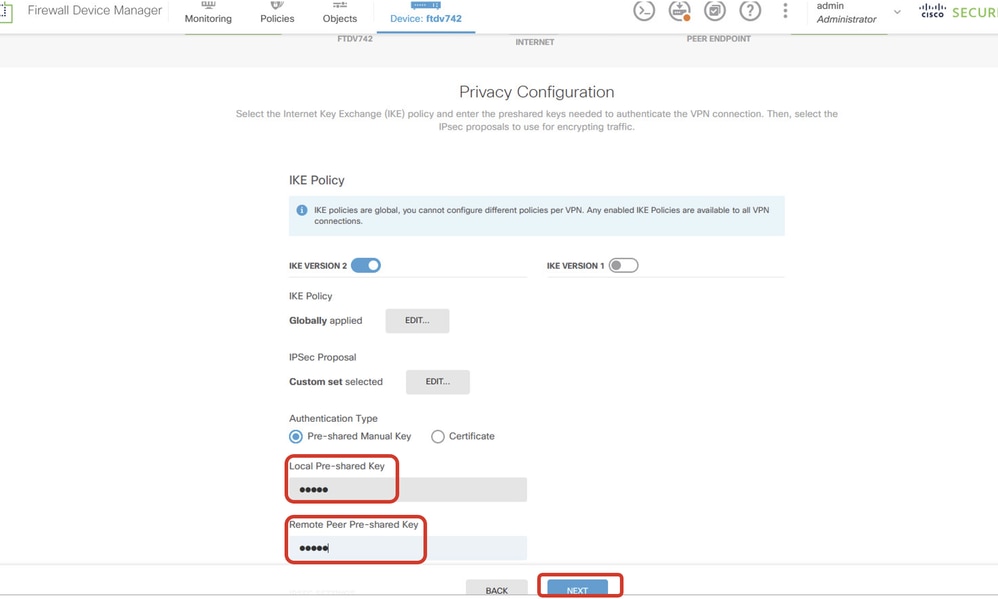Open the Policies tab
This screenshot has width=998, height=599.
277,13
